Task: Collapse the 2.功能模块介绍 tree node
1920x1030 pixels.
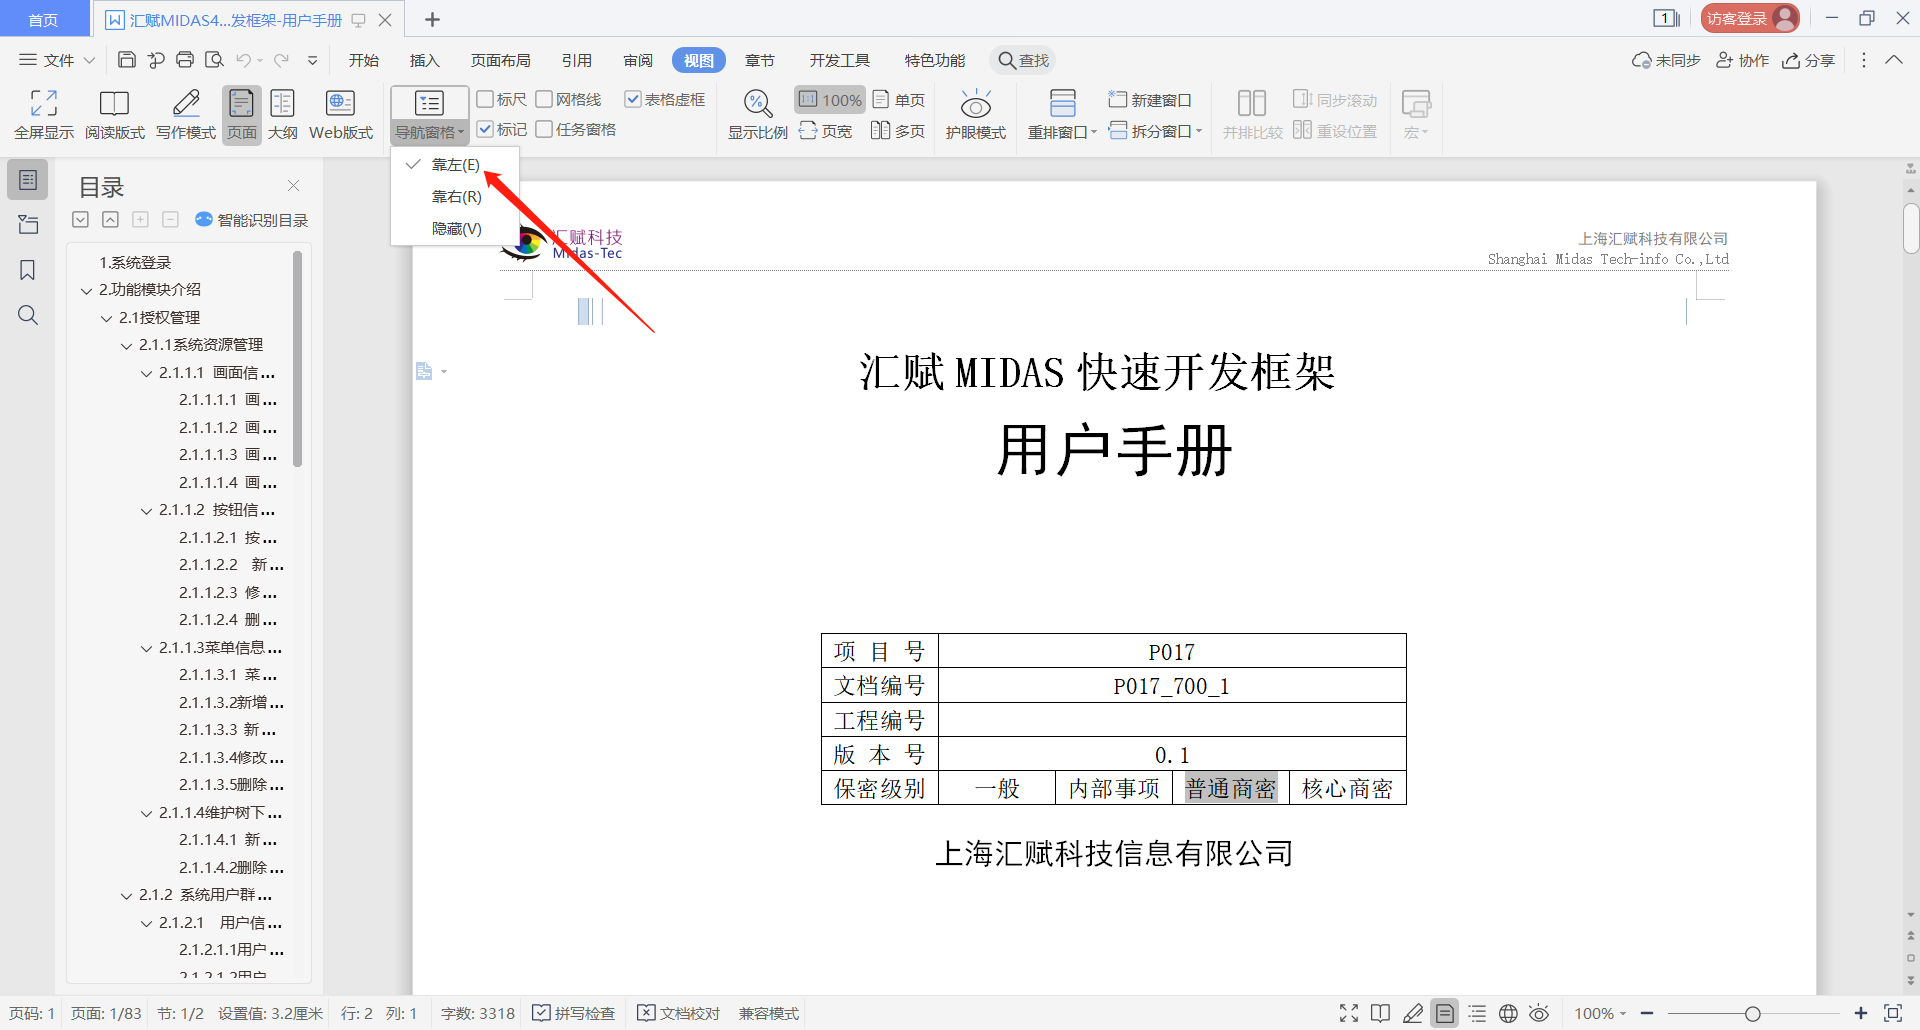Action: pyautogui.click(x=87, y=291)
